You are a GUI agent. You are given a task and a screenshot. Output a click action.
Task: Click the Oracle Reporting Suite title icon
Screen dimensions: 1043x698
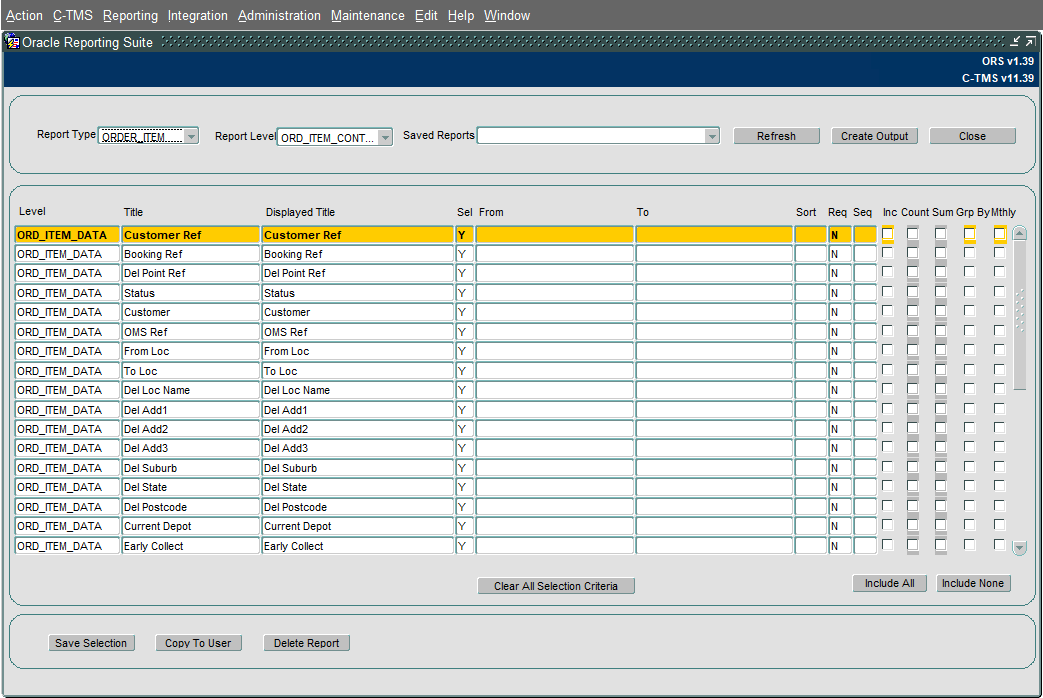(x=12, y=43)
